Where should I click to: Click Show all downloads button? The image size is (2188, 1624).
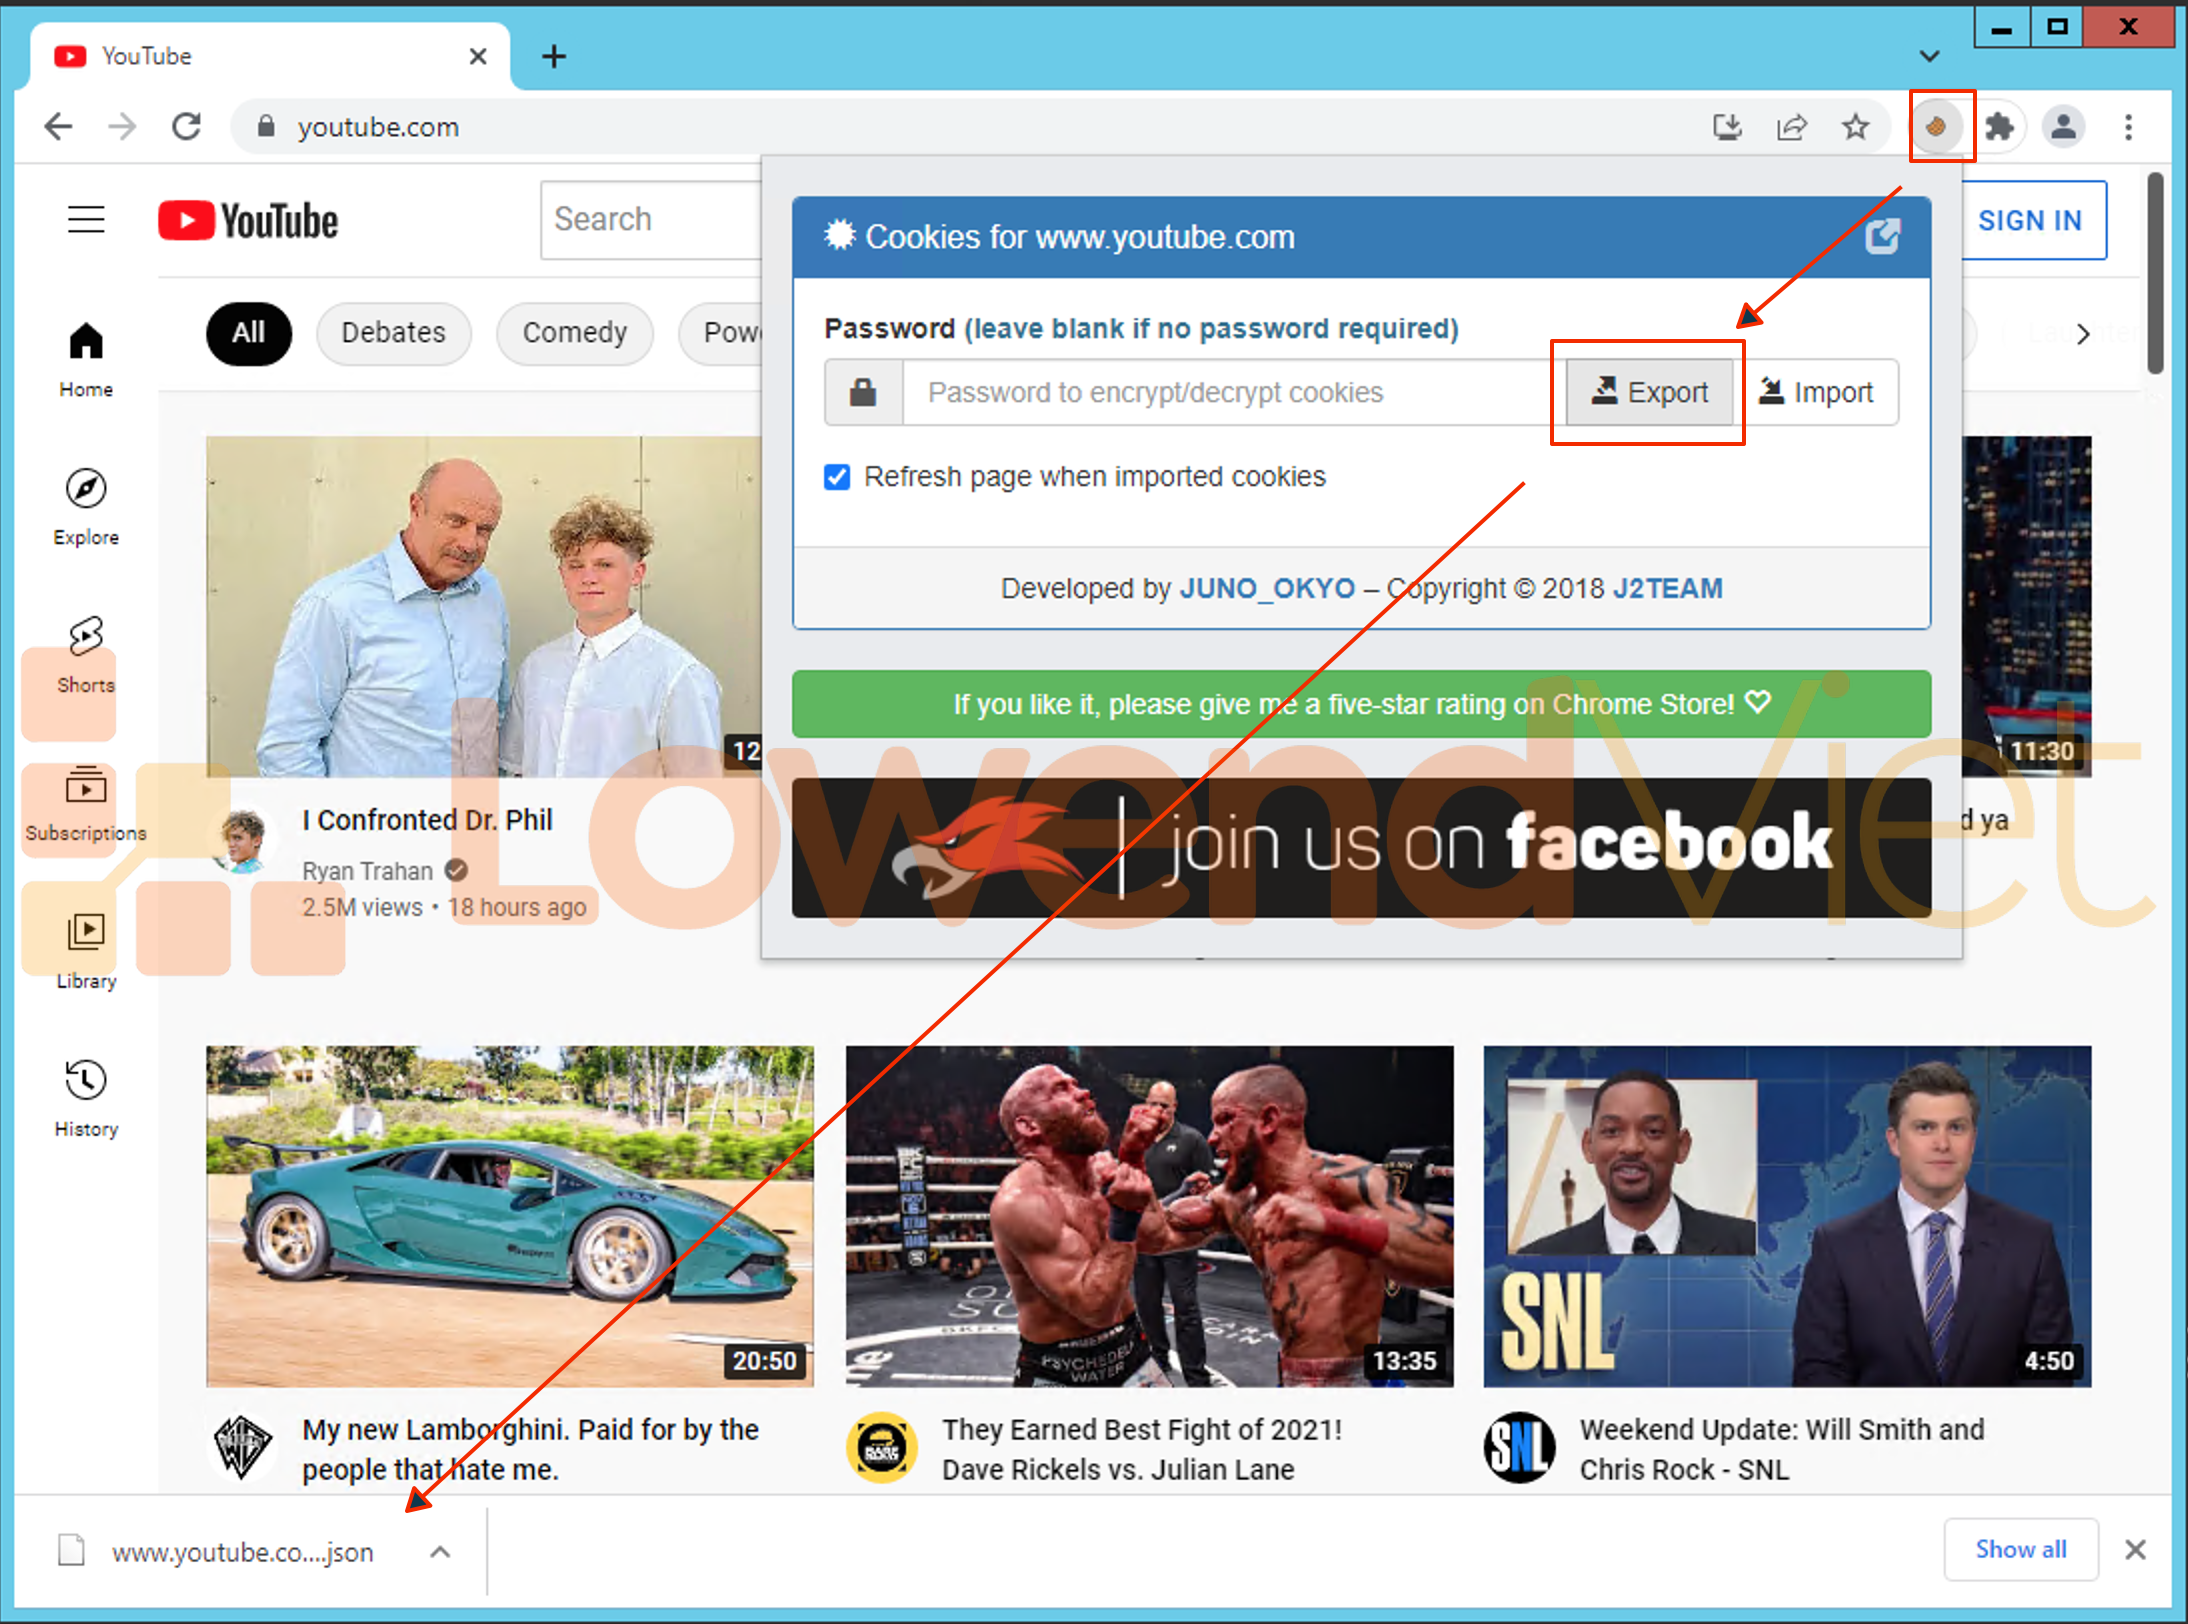pos(2020,1549)
